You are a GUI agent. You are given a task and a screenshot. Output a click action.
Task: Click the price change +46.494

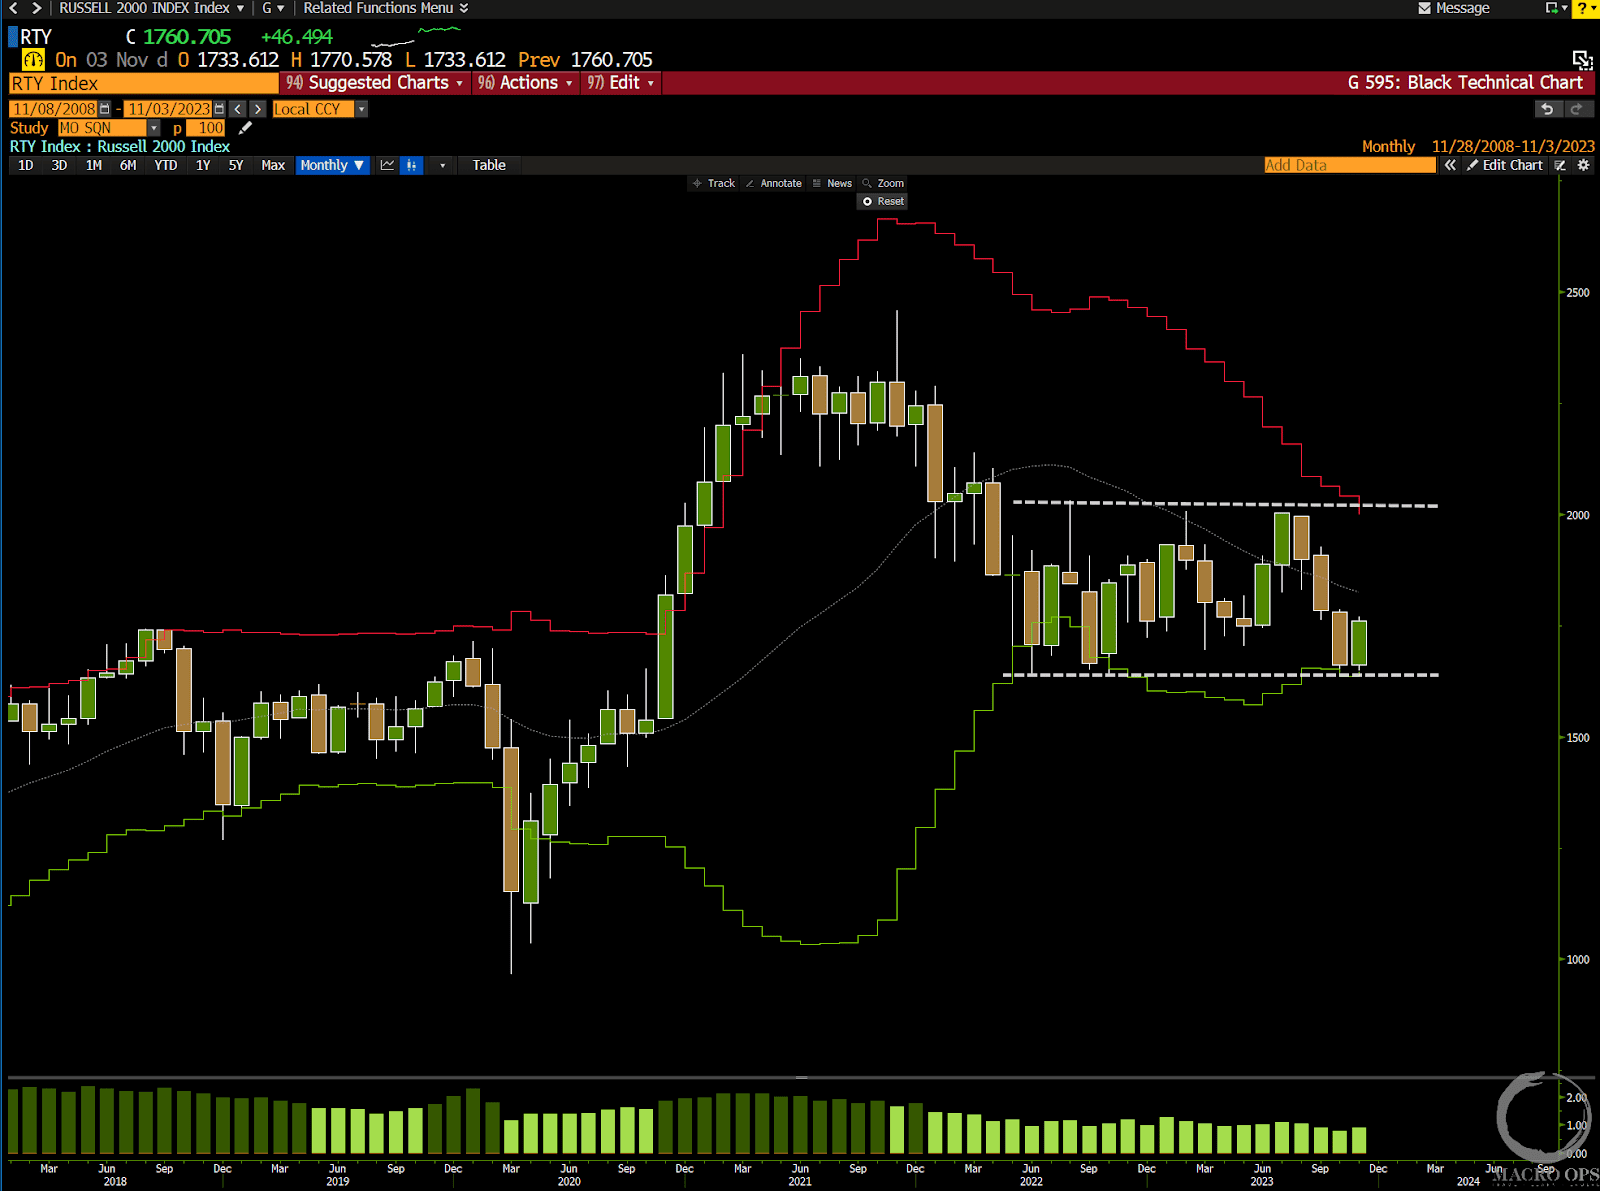pos(296,37)
